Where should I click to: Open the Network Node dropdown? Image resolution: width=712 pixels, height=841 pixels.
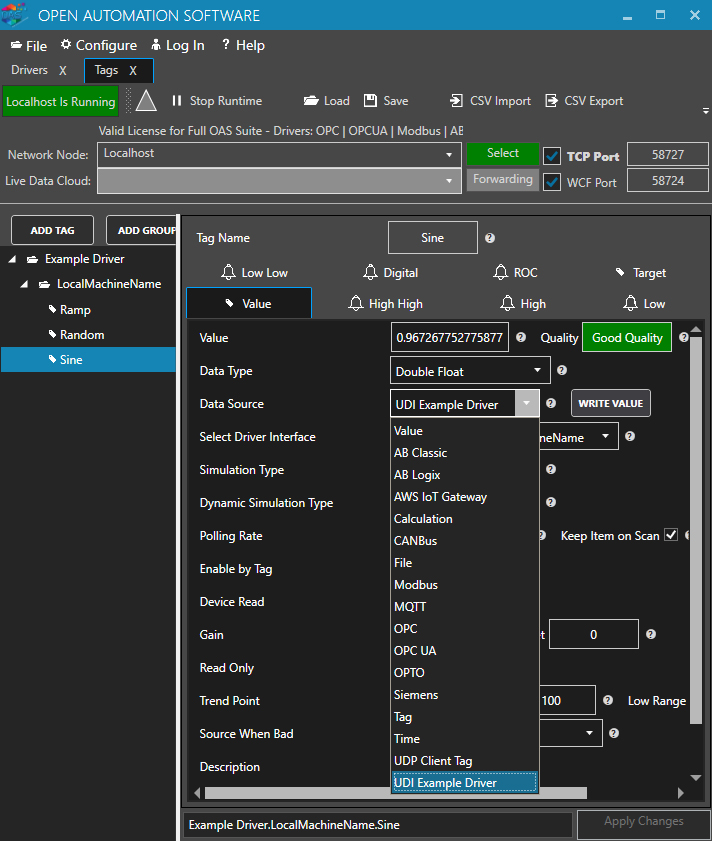click(449, 155)
